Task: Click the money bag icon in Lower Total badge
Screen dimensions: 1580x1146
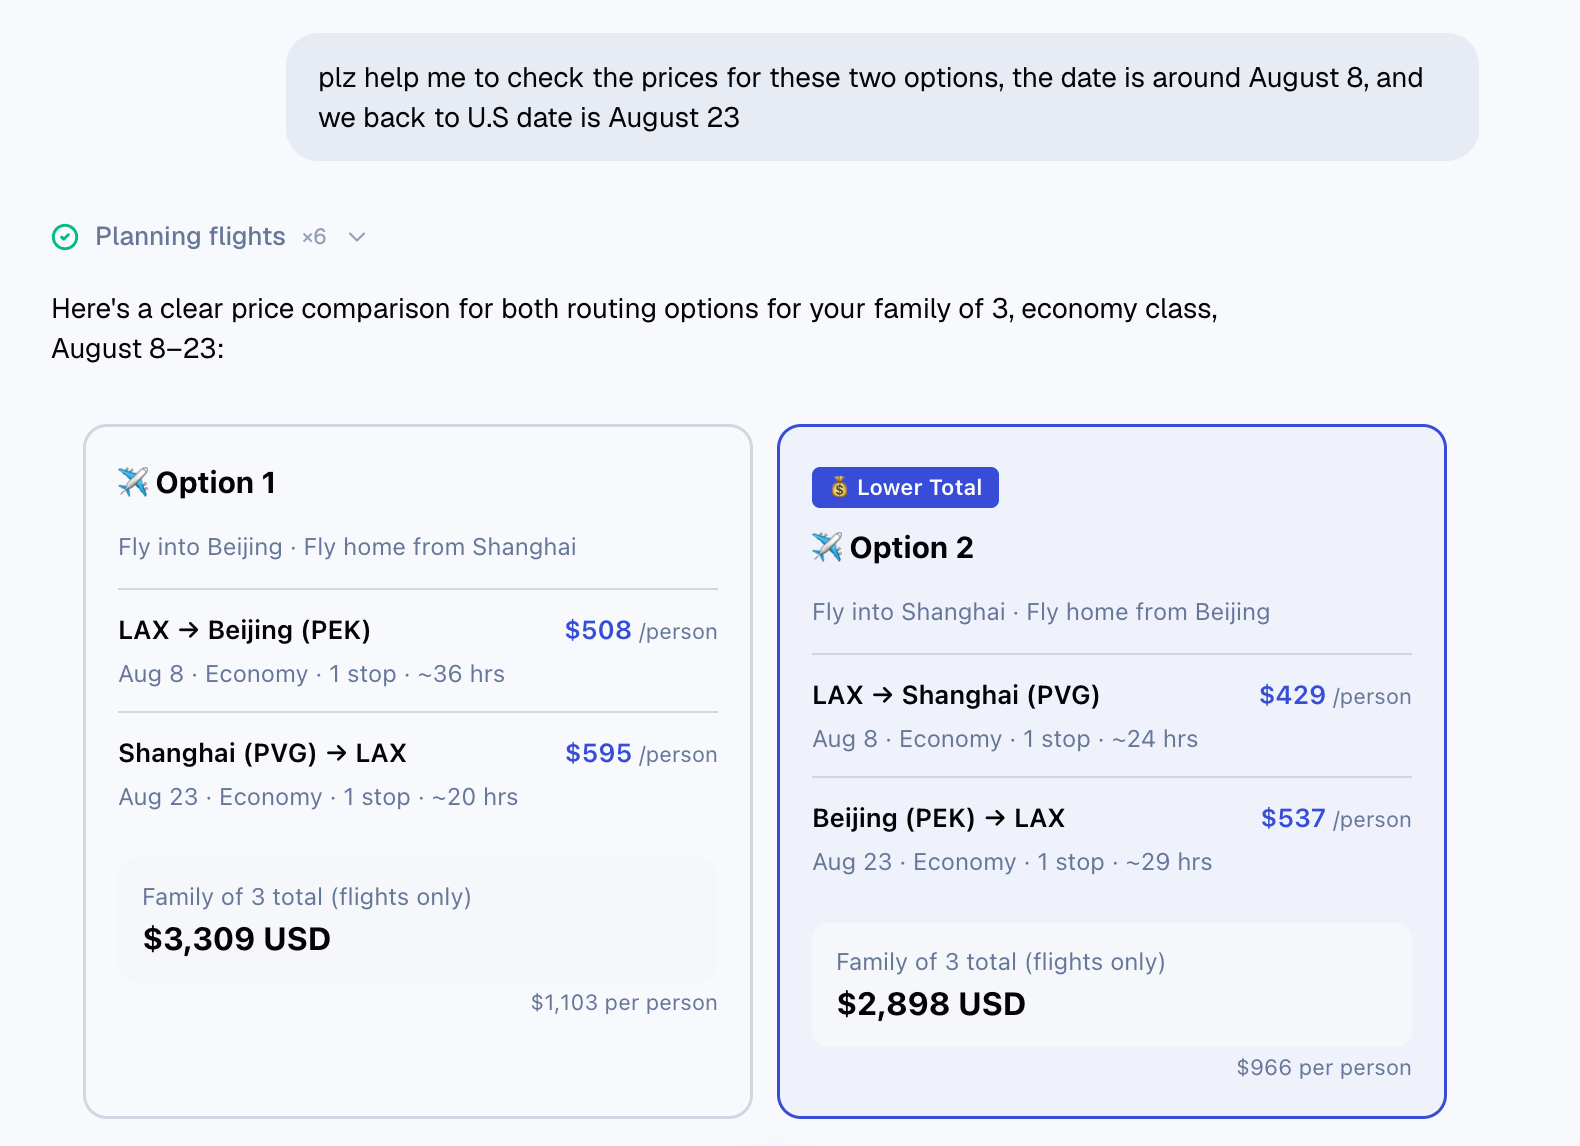Action: pos(839,488)
